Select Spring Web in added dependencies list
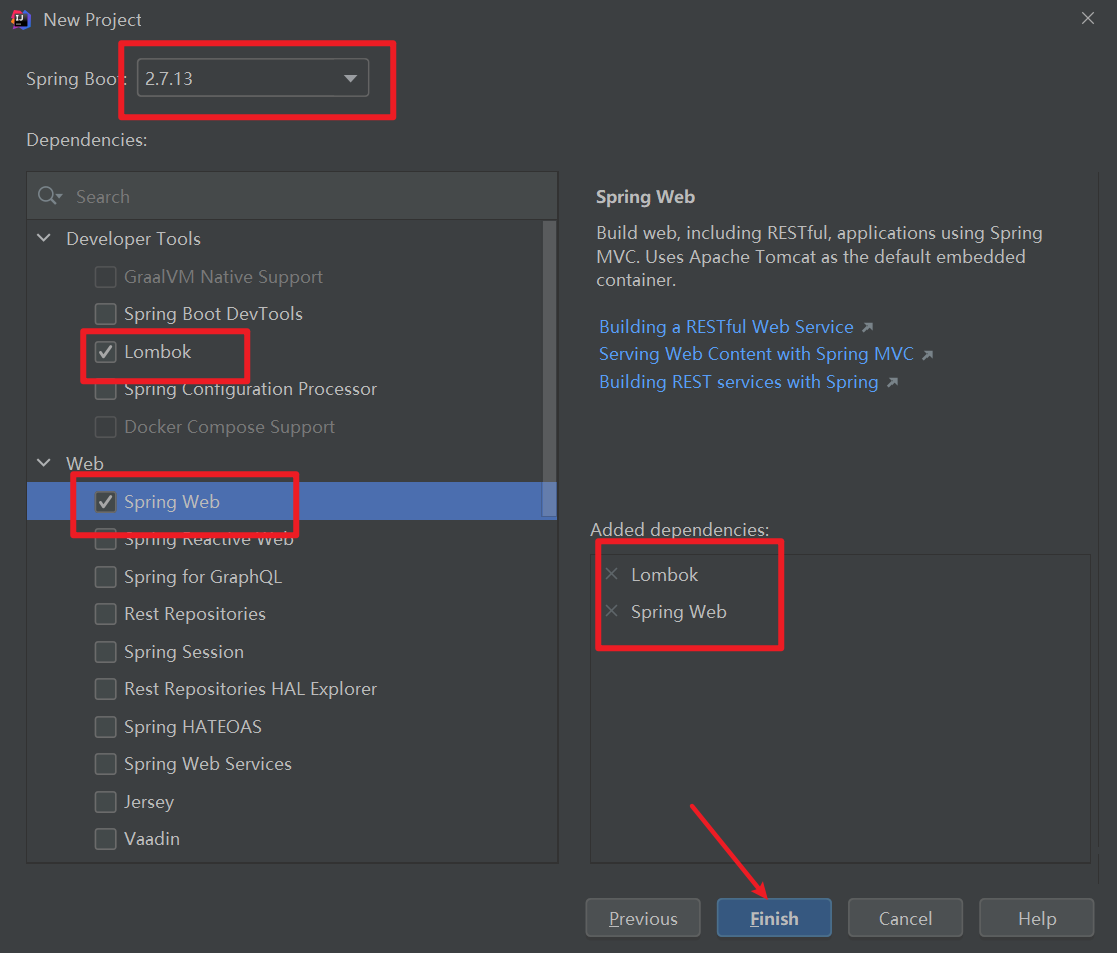The image size is (1117, 953). coord(678,612)
